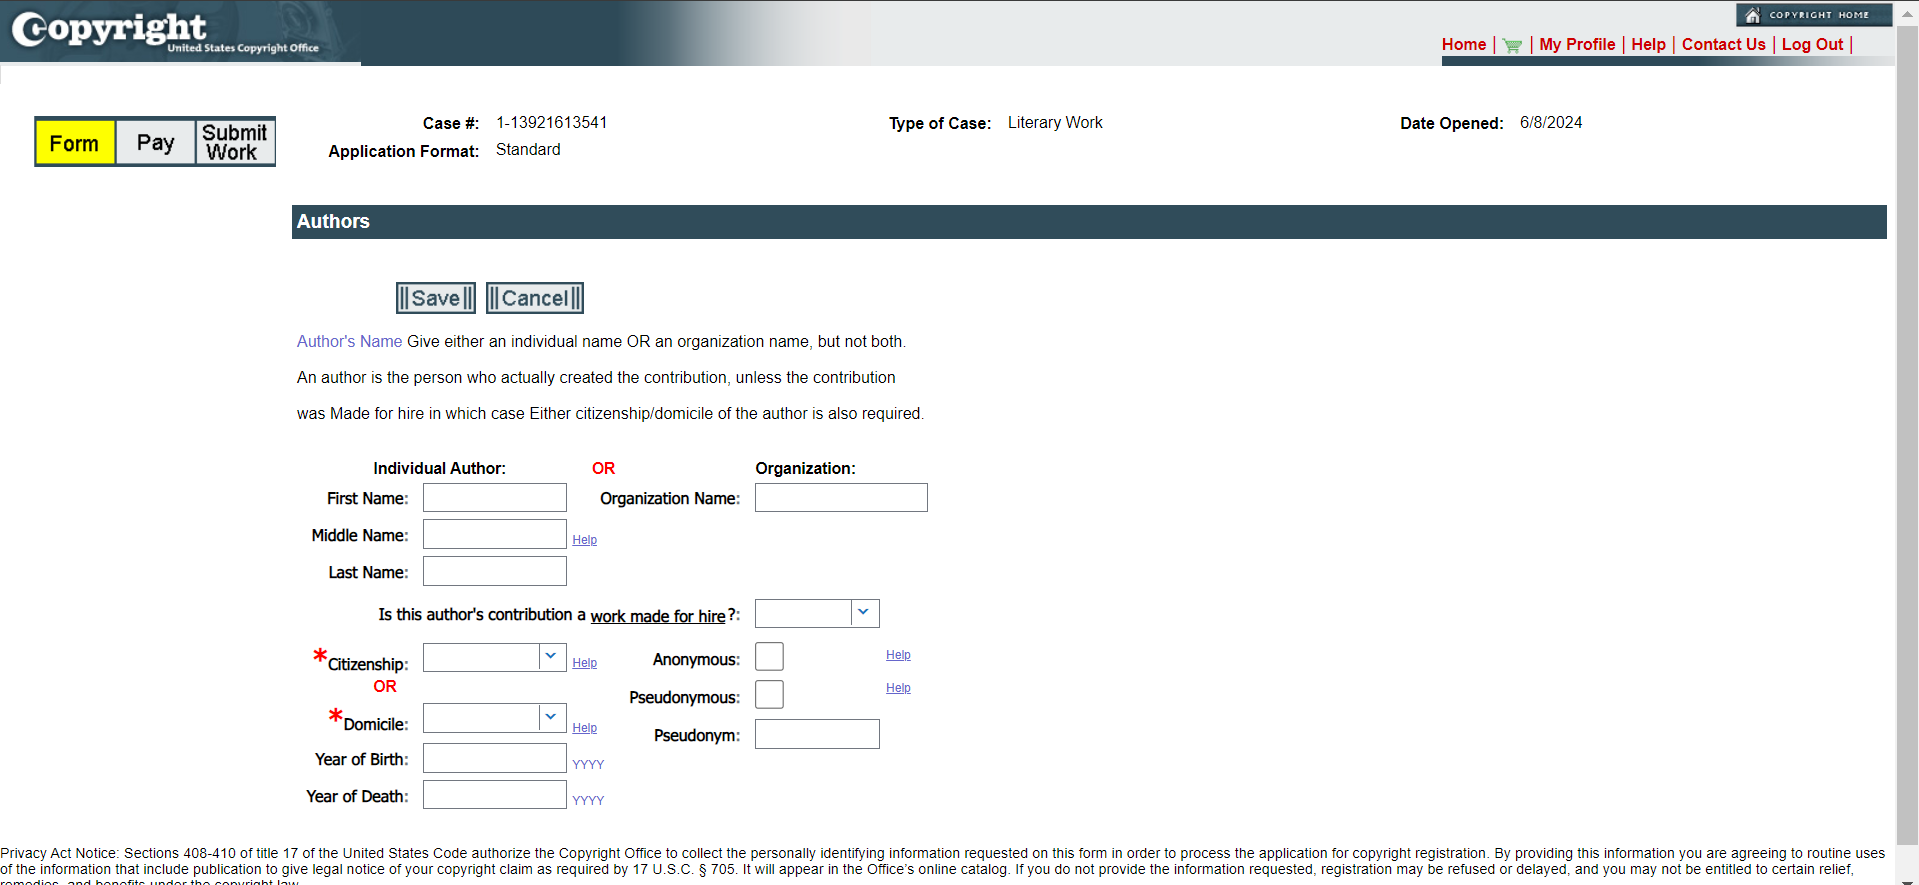Open Help link beside Citizenship

[584, 663]
